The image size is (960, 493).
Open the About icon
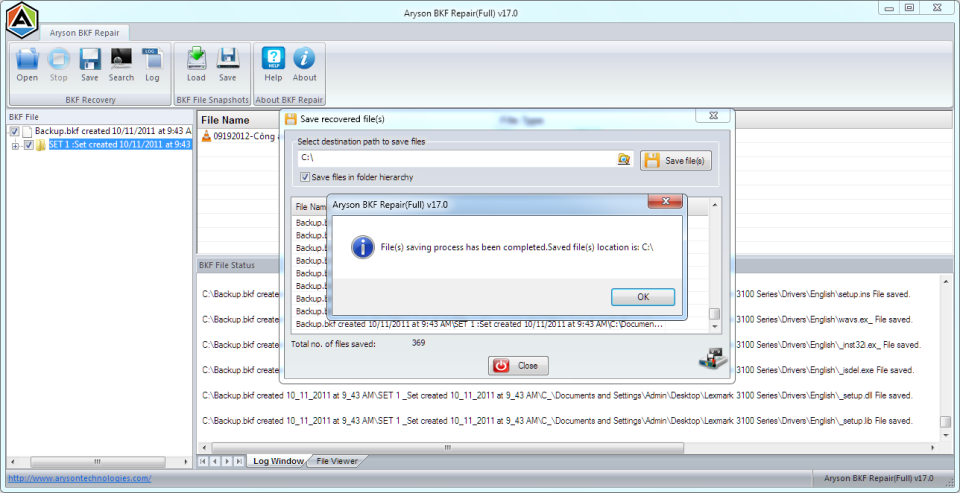click(304, 65)
